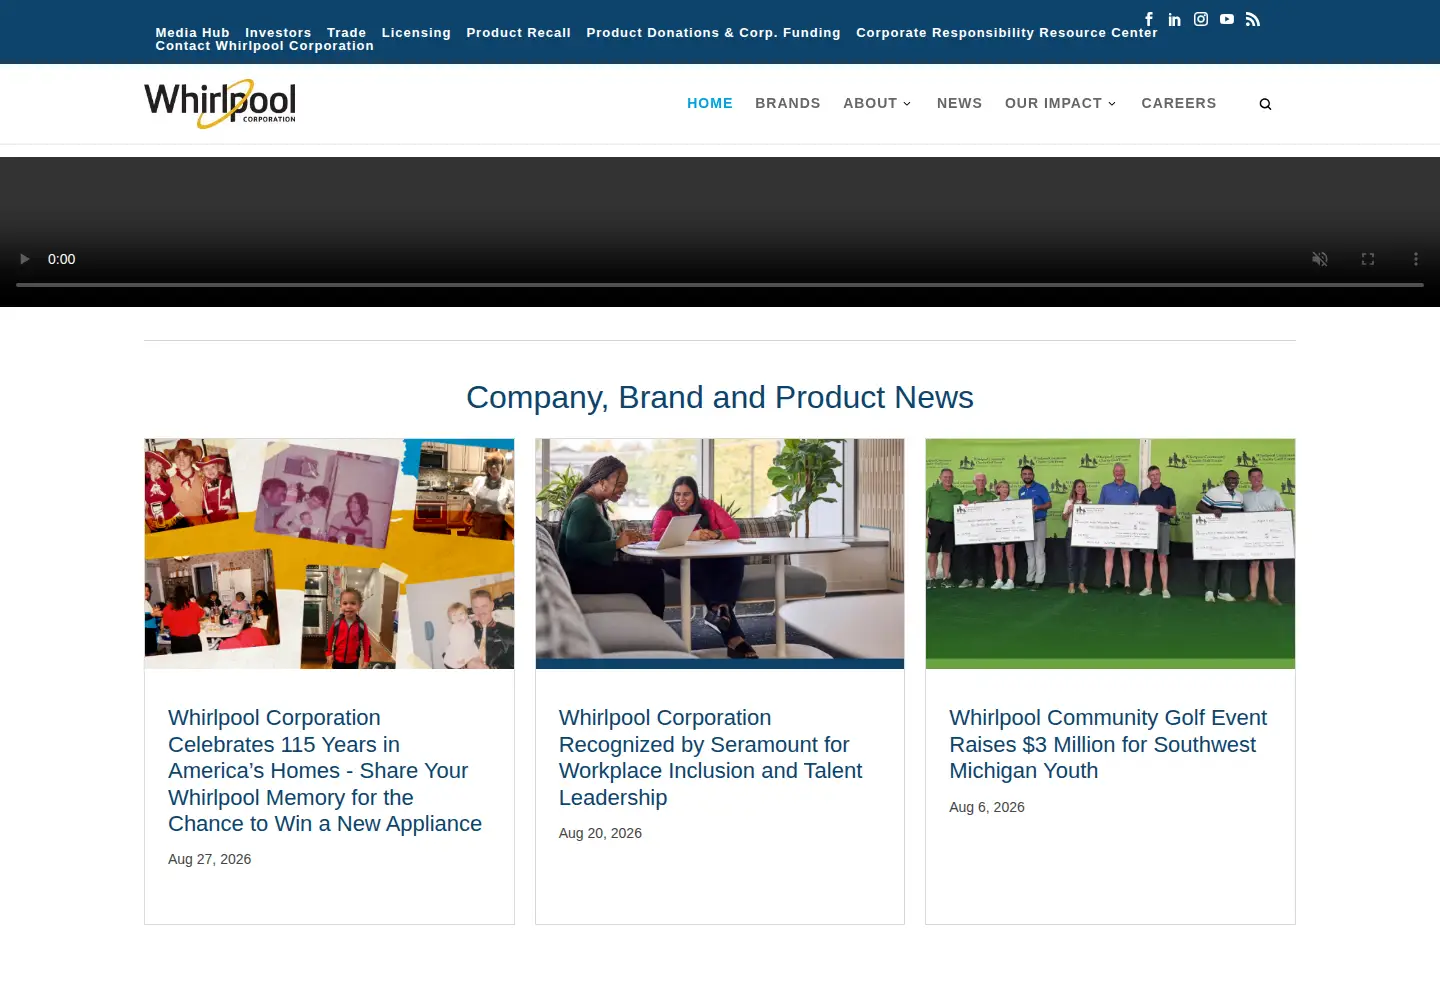
Task: Go to the Home nav item
Action: [x=710, y=103]
